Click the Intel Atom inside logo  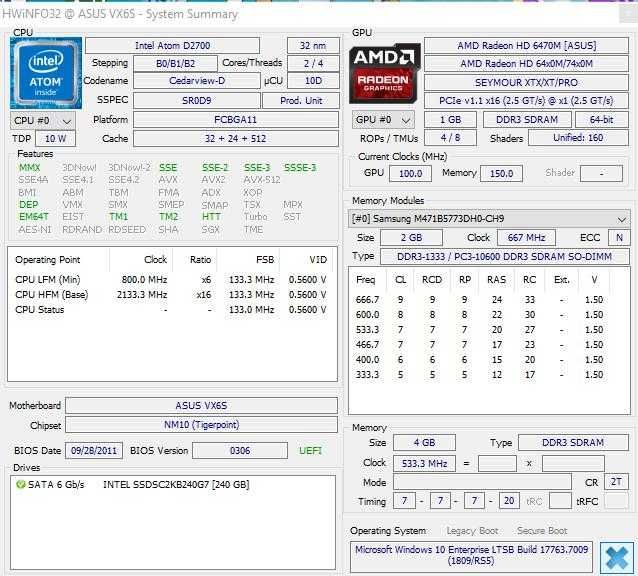tap(46, 73)
